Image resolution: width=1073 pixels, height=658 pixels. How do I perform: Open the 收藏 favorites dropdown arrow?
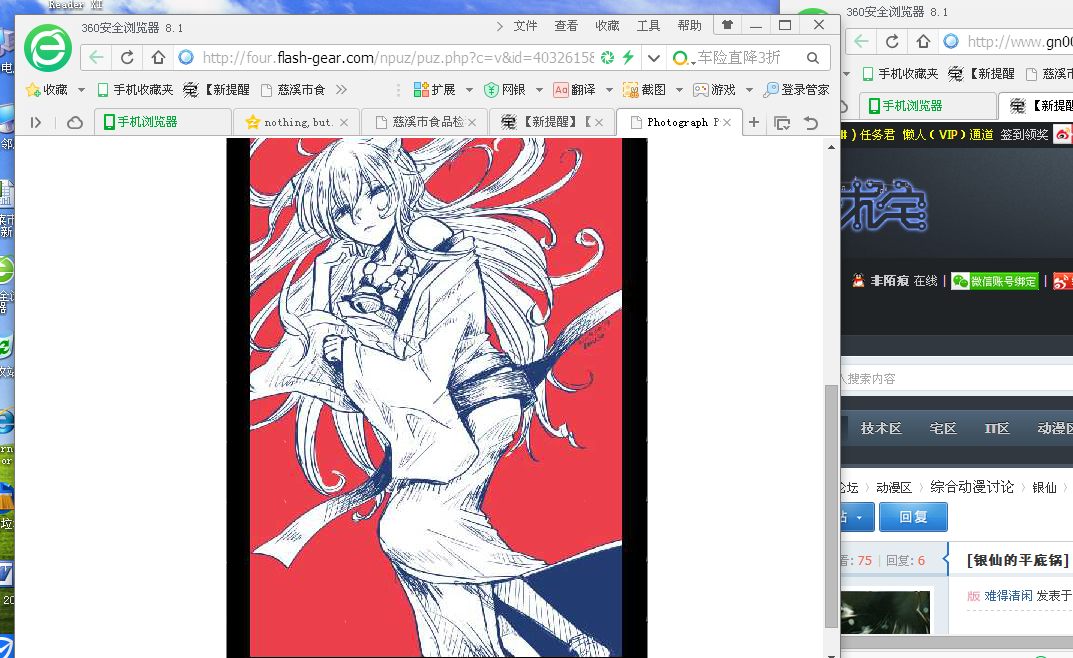(81, 90)
